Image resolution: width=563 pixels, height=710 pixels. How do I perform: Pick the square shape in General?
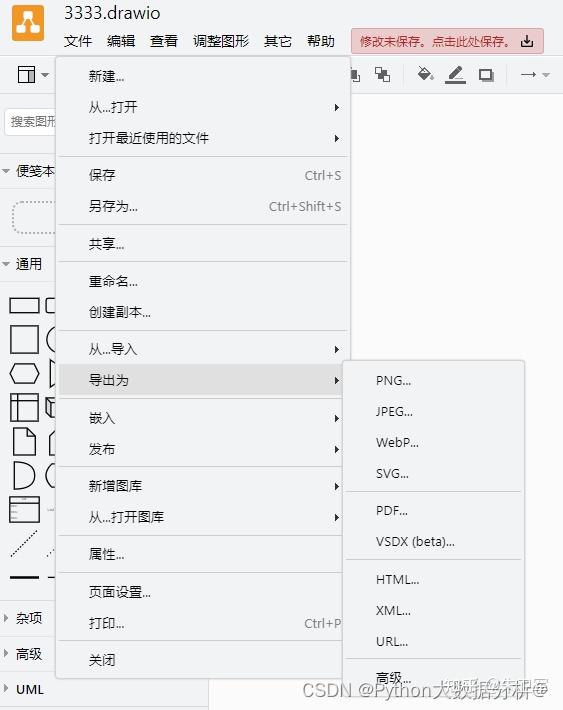(24, 340)
